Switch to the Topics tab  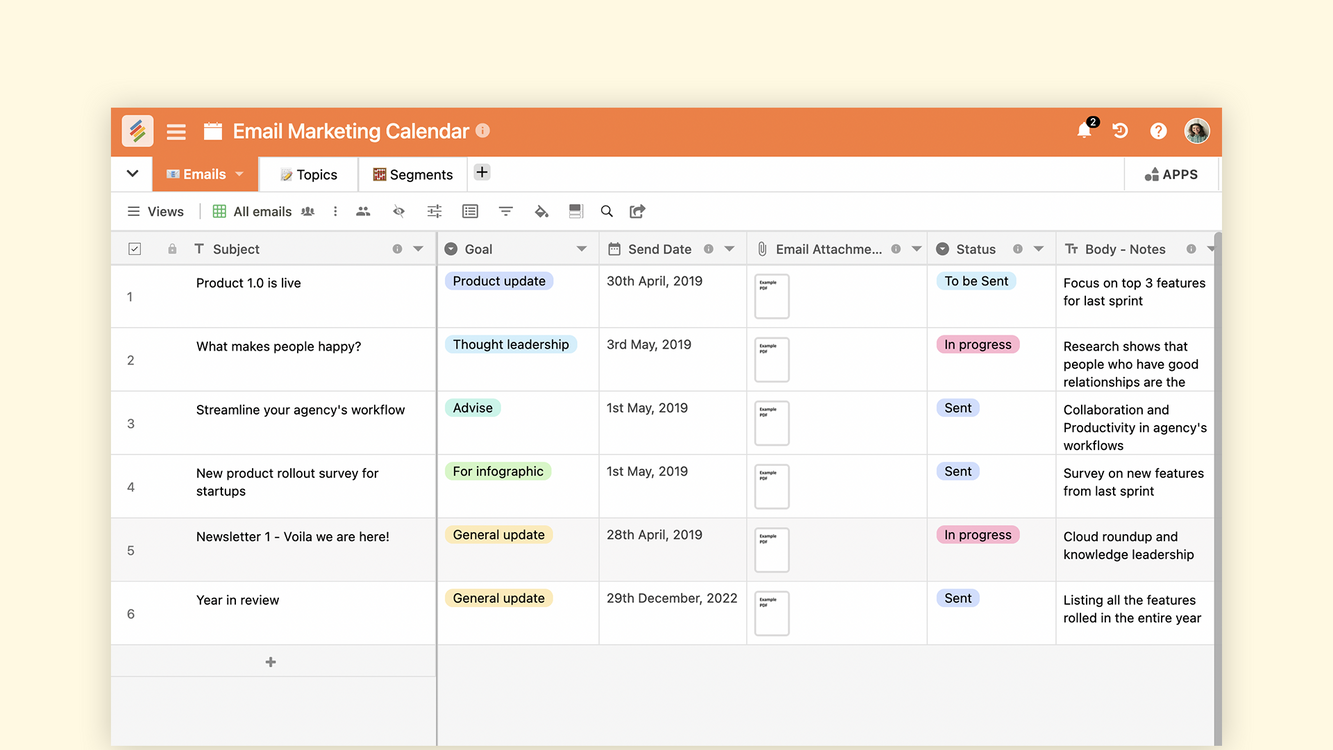point(308,174)
